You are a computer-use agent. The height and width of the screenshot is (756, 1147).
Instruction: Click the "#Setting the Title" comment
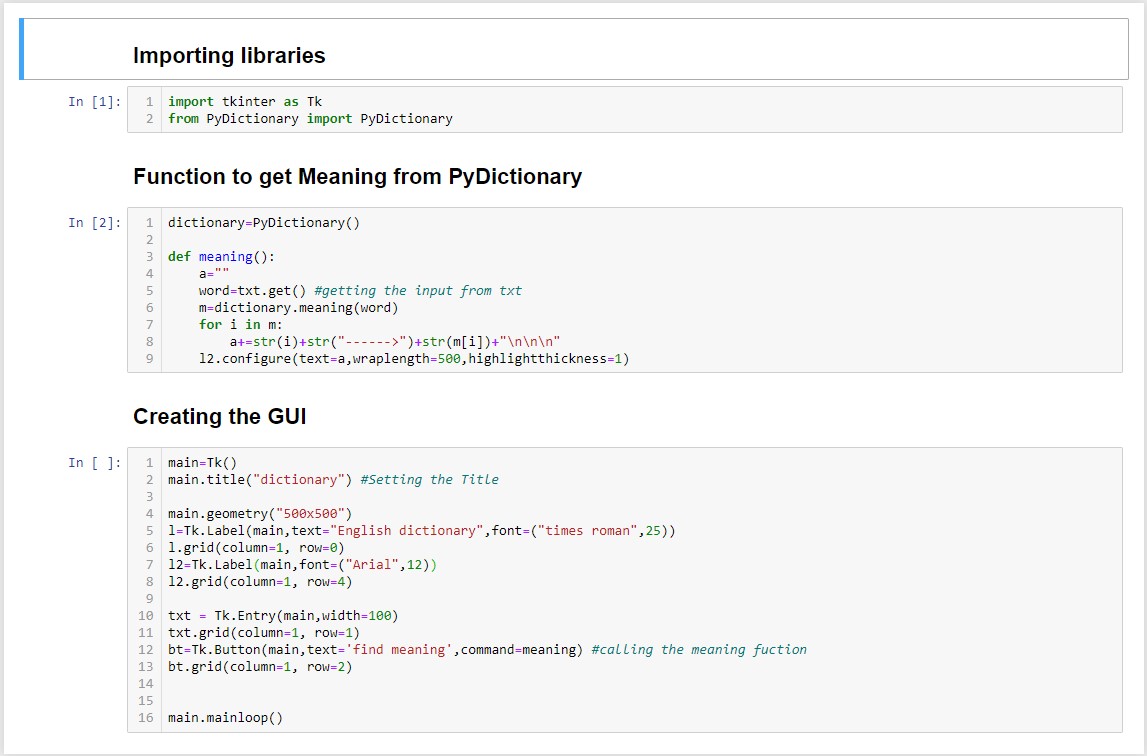click(x=429, y=480)
